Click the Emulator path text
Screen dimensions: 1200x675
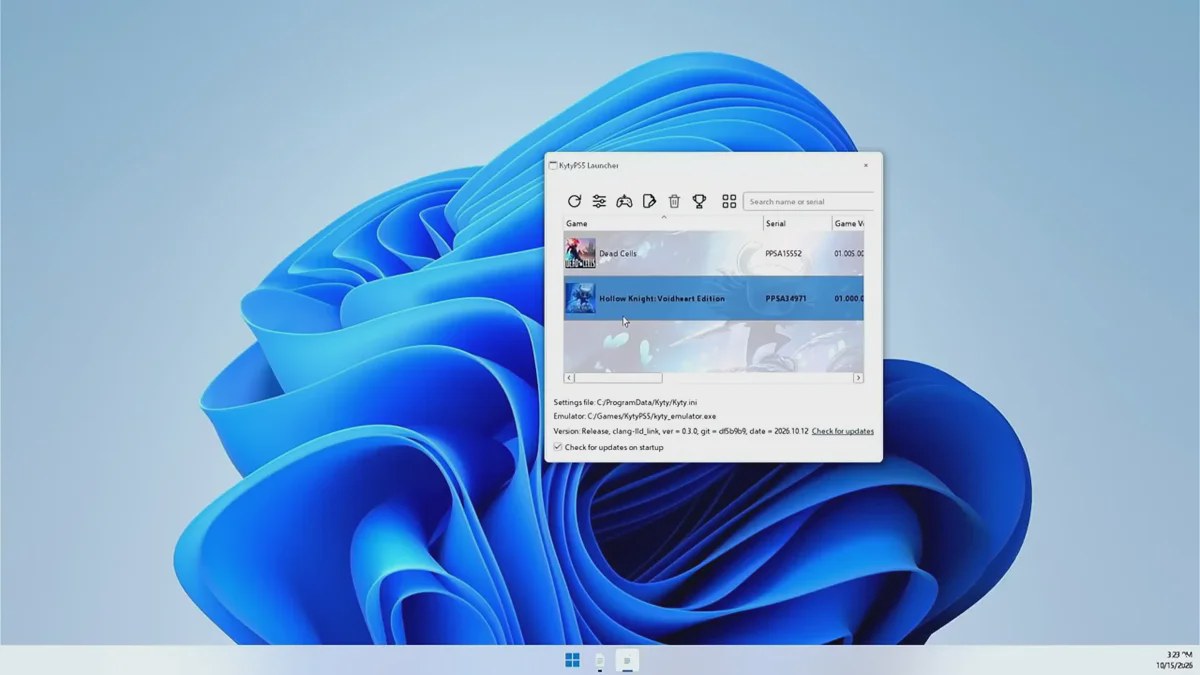tap(636, 416)
